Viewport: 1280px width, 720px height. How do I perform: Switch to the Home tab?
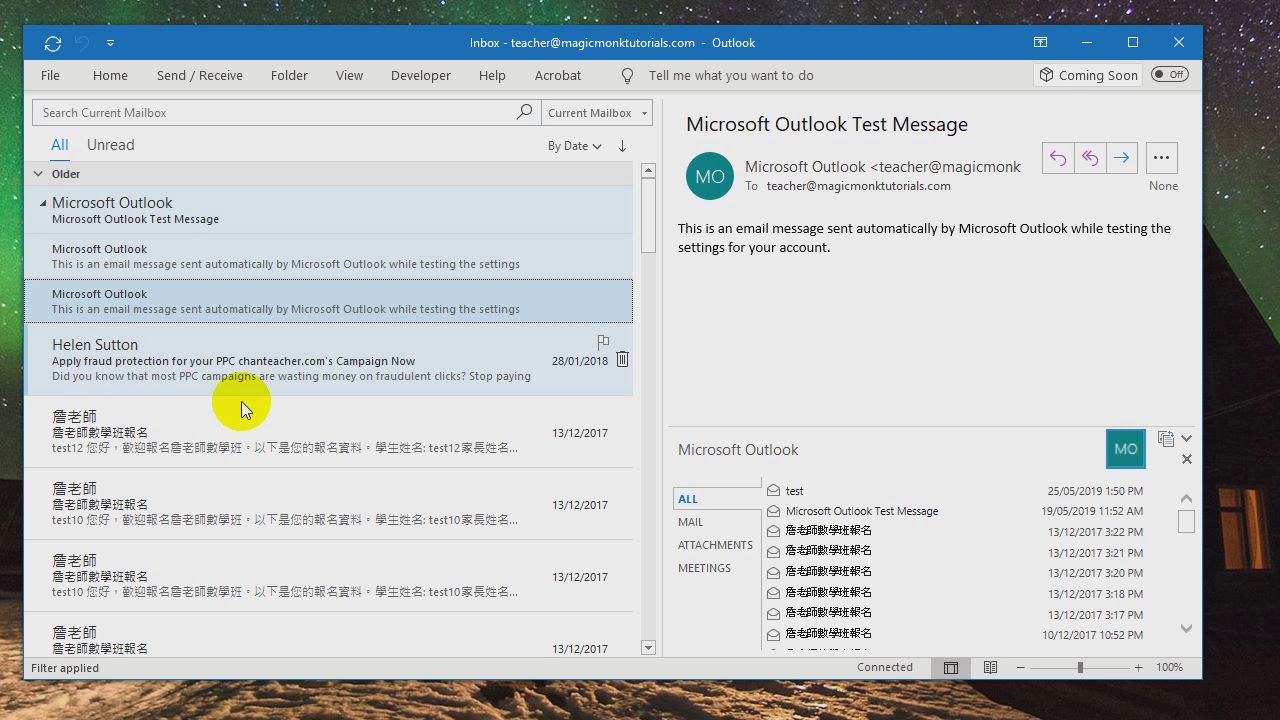(110, 75)
